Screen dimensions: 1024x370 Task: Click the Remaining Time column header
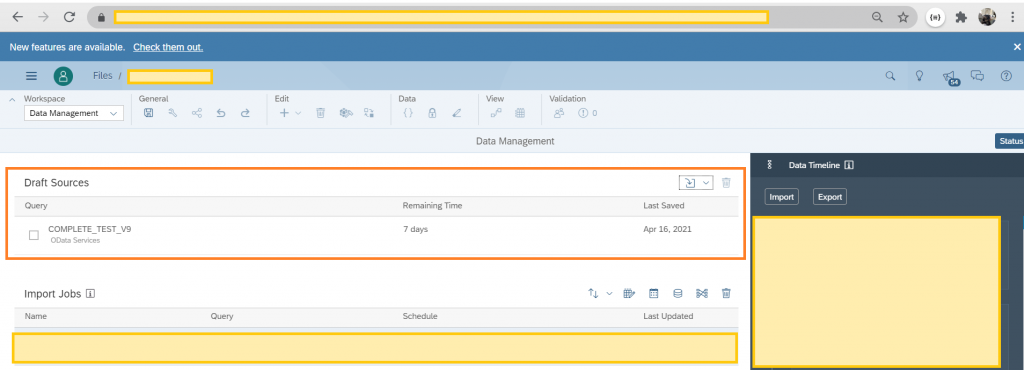(432, 206)
